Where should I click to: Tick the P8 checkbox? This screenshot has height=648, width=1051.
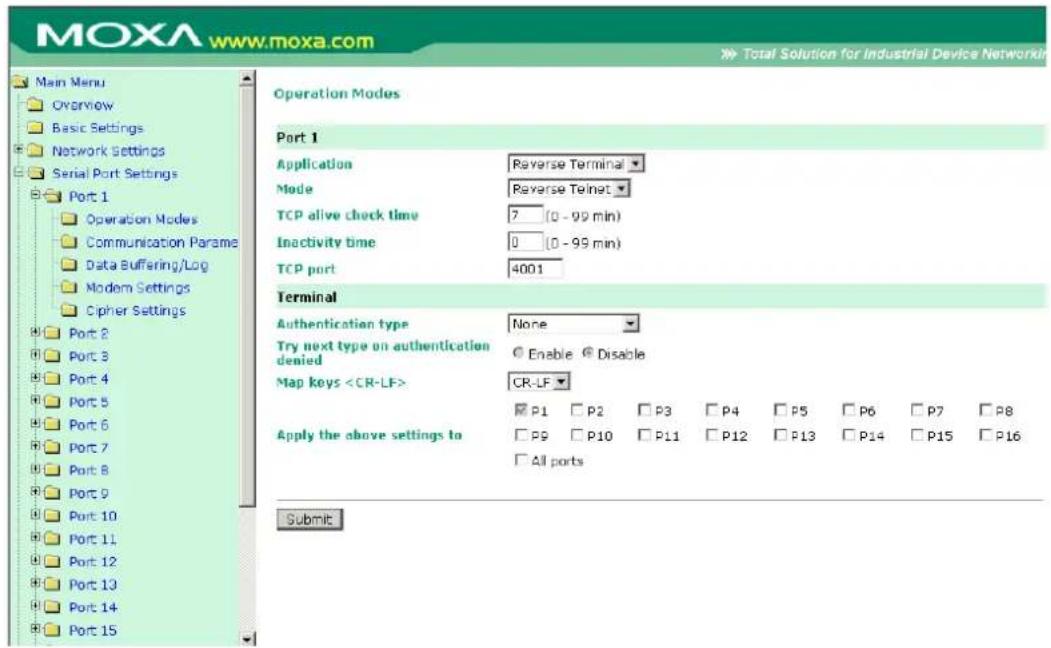click(986, 409)
